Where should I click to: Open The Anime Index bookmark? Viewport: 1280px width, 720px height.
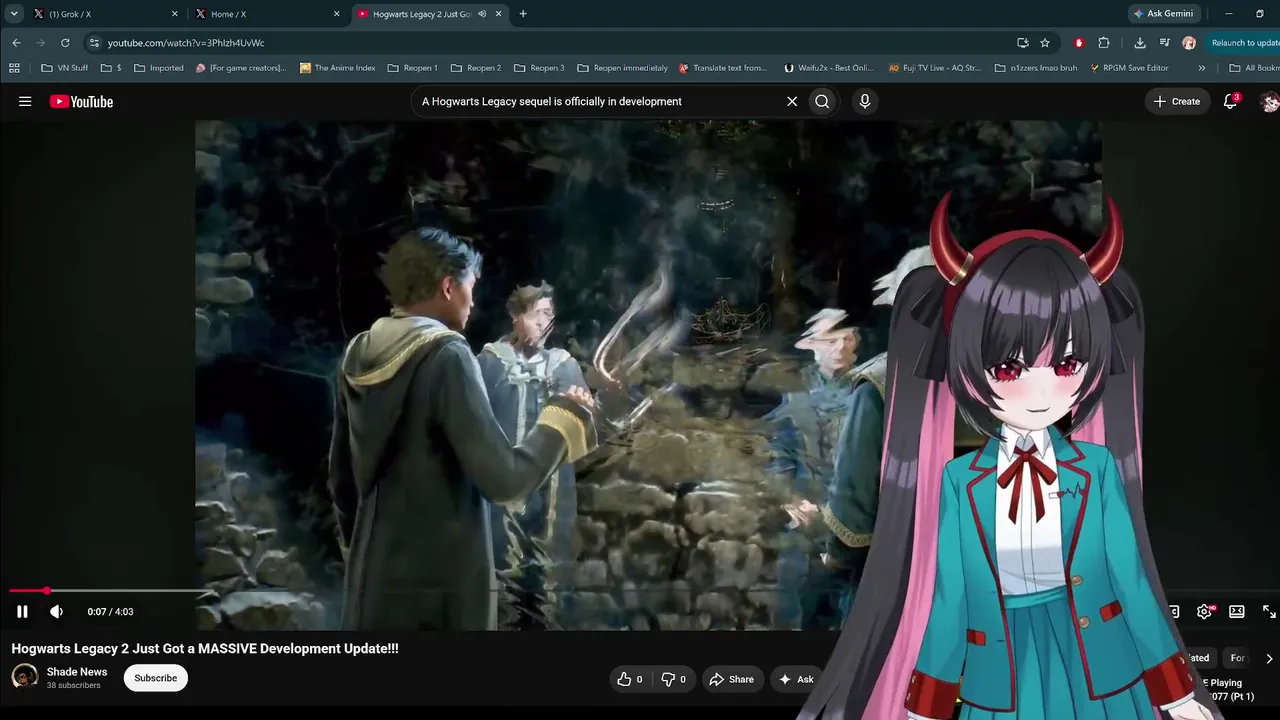tap(338, 68)
